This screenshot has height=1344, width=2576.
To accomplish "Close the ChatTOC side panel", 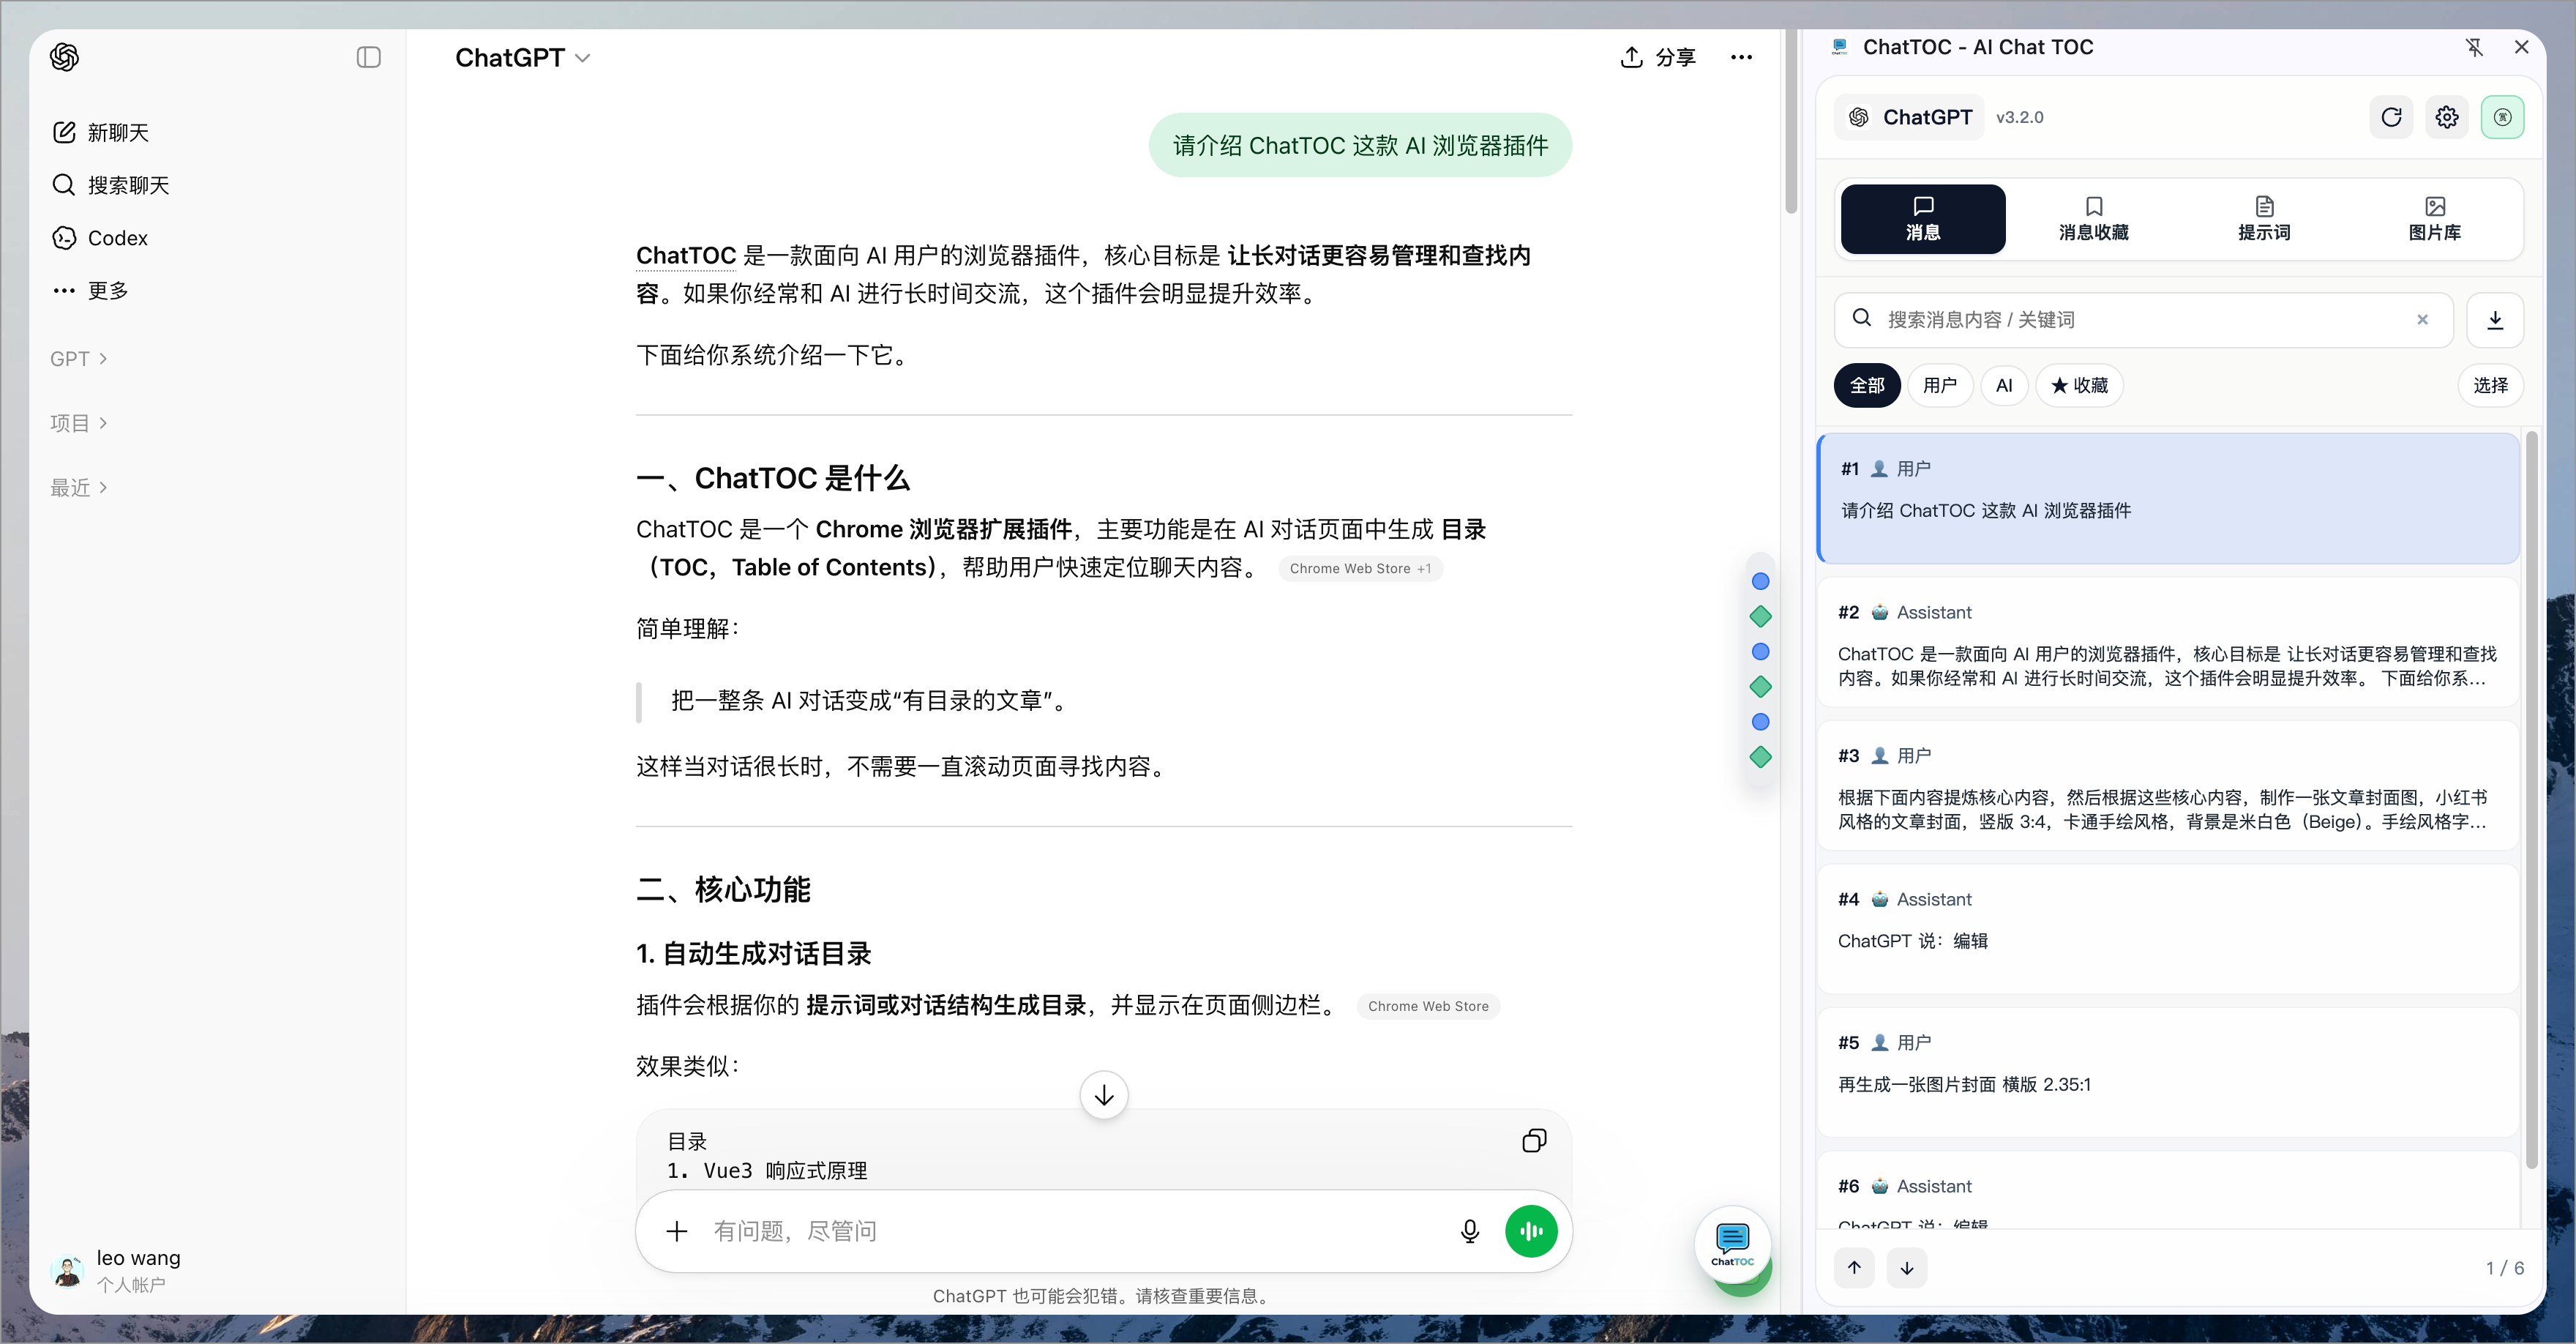I will click(x=2521, y=47).
